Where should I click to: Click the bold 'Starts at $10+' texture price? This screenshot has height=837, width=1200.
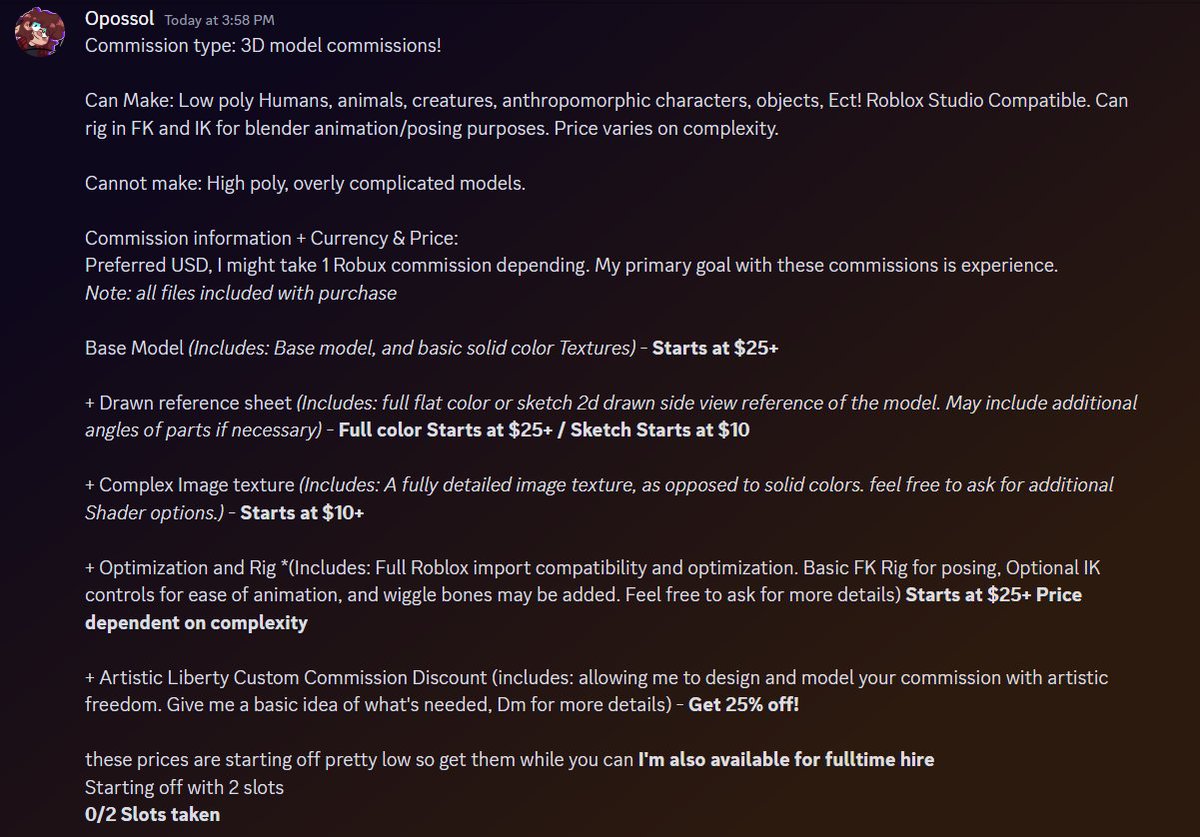[x=302, y=513]
